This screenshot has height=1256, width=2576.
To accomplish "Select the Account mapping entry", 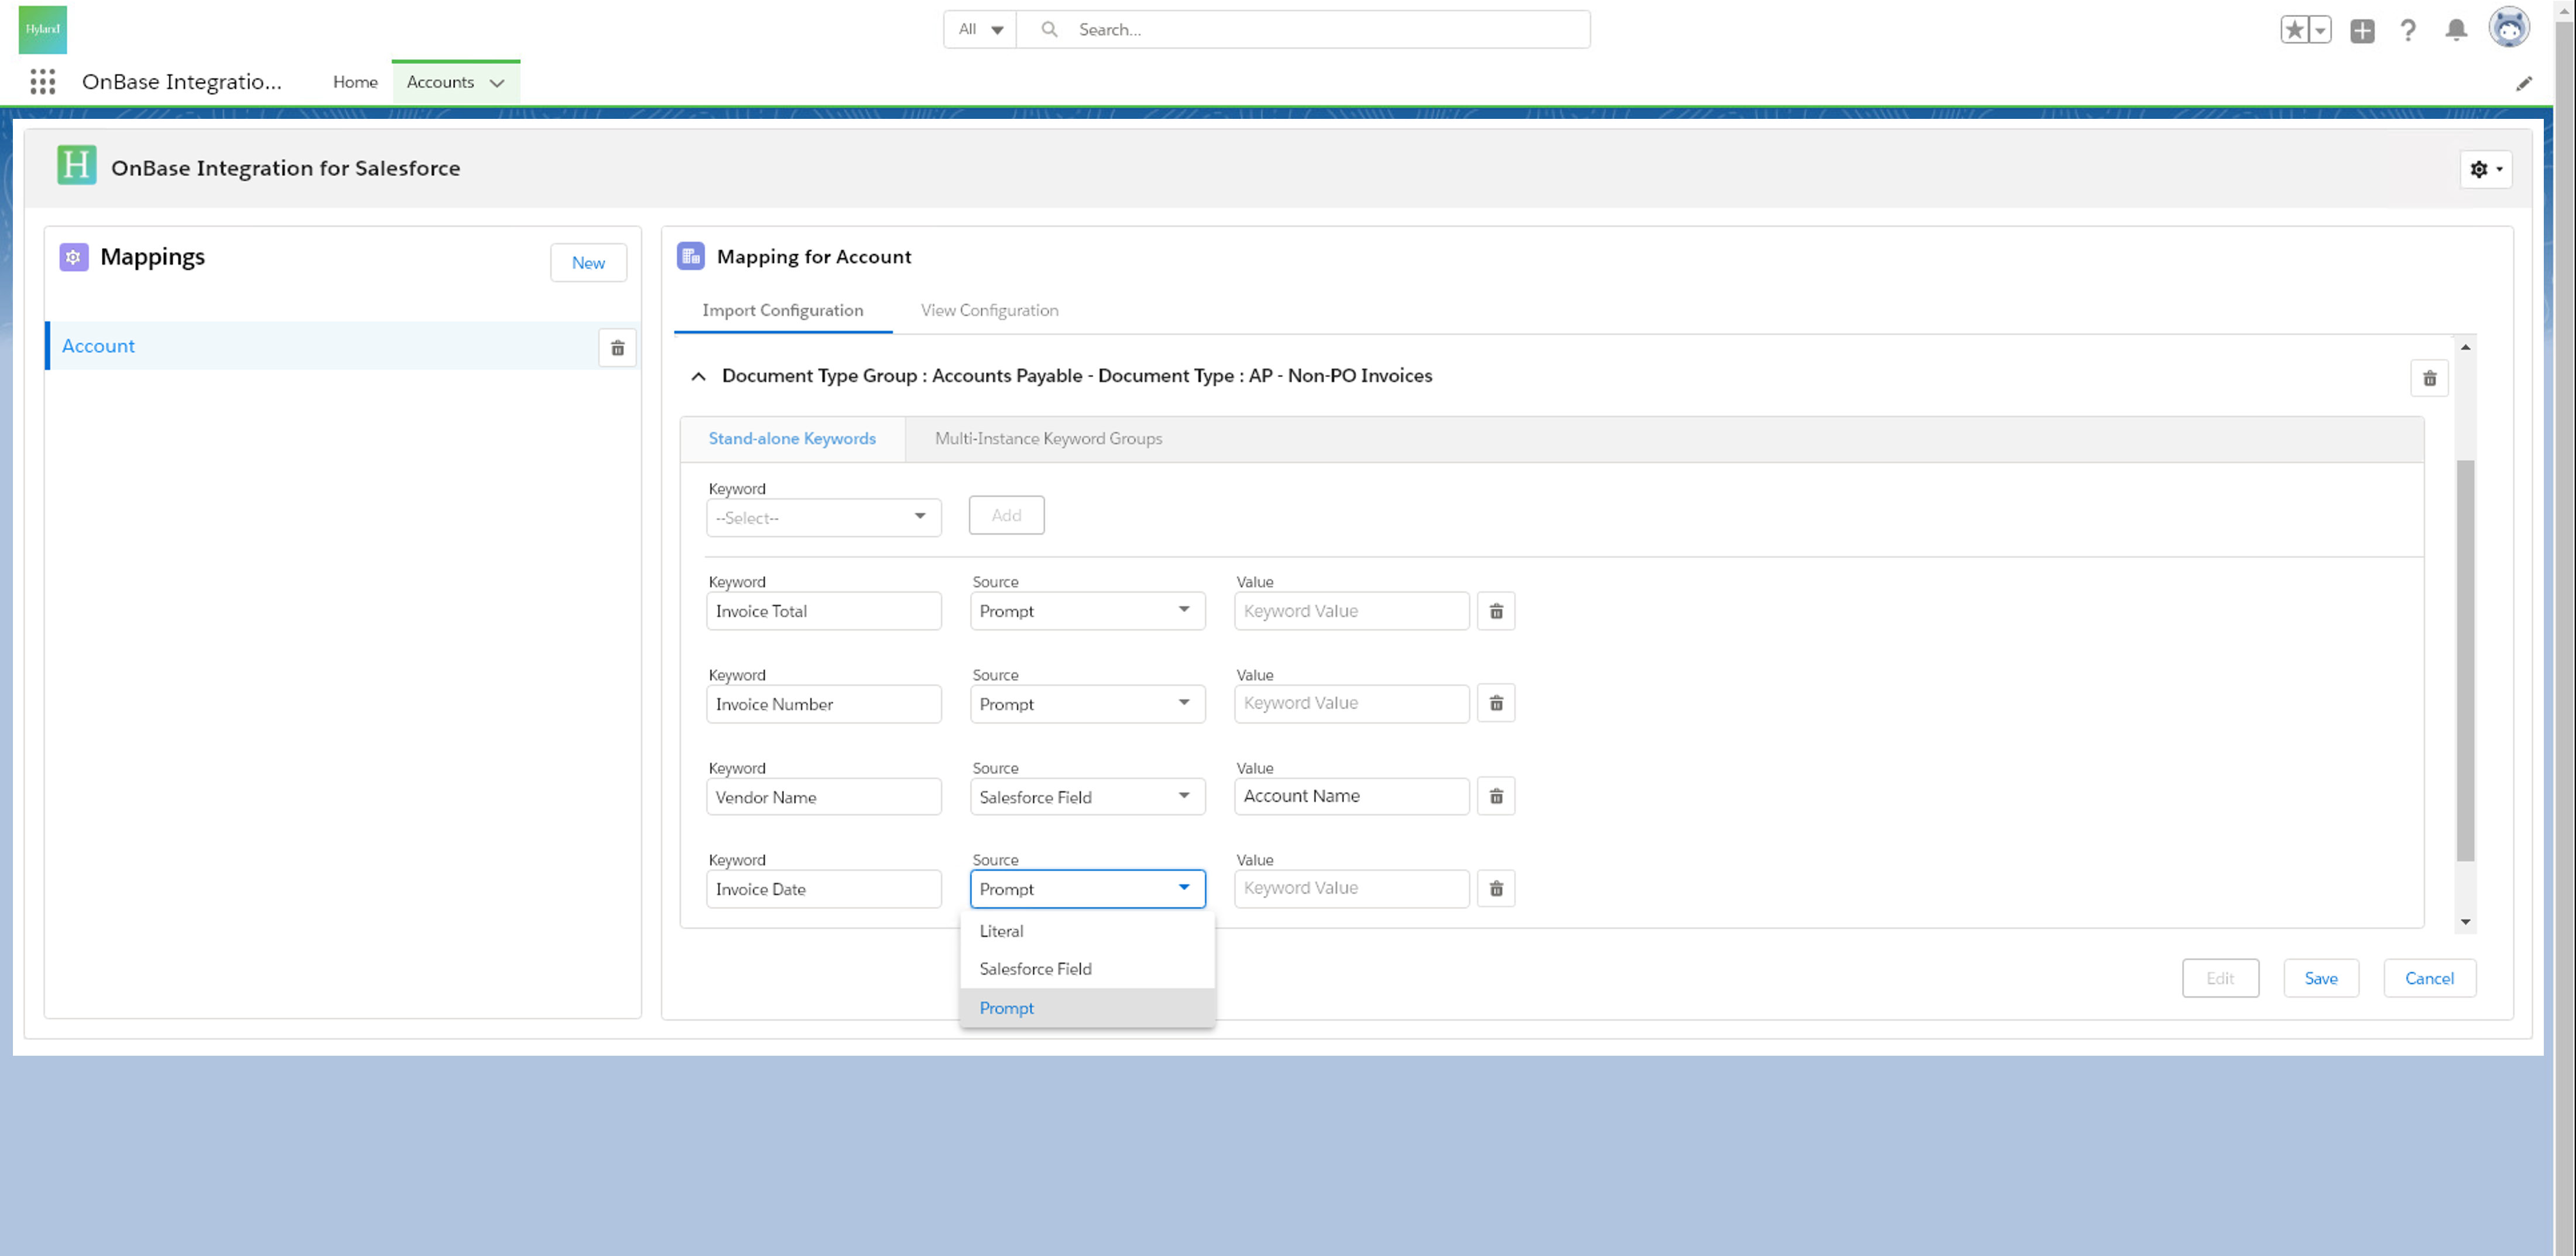I will [x=320, y=346].
